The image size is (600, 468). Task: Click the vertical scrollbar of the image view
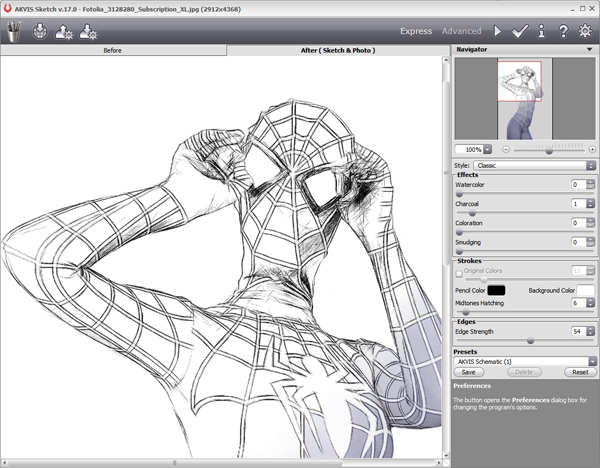[x=446, y=257]
